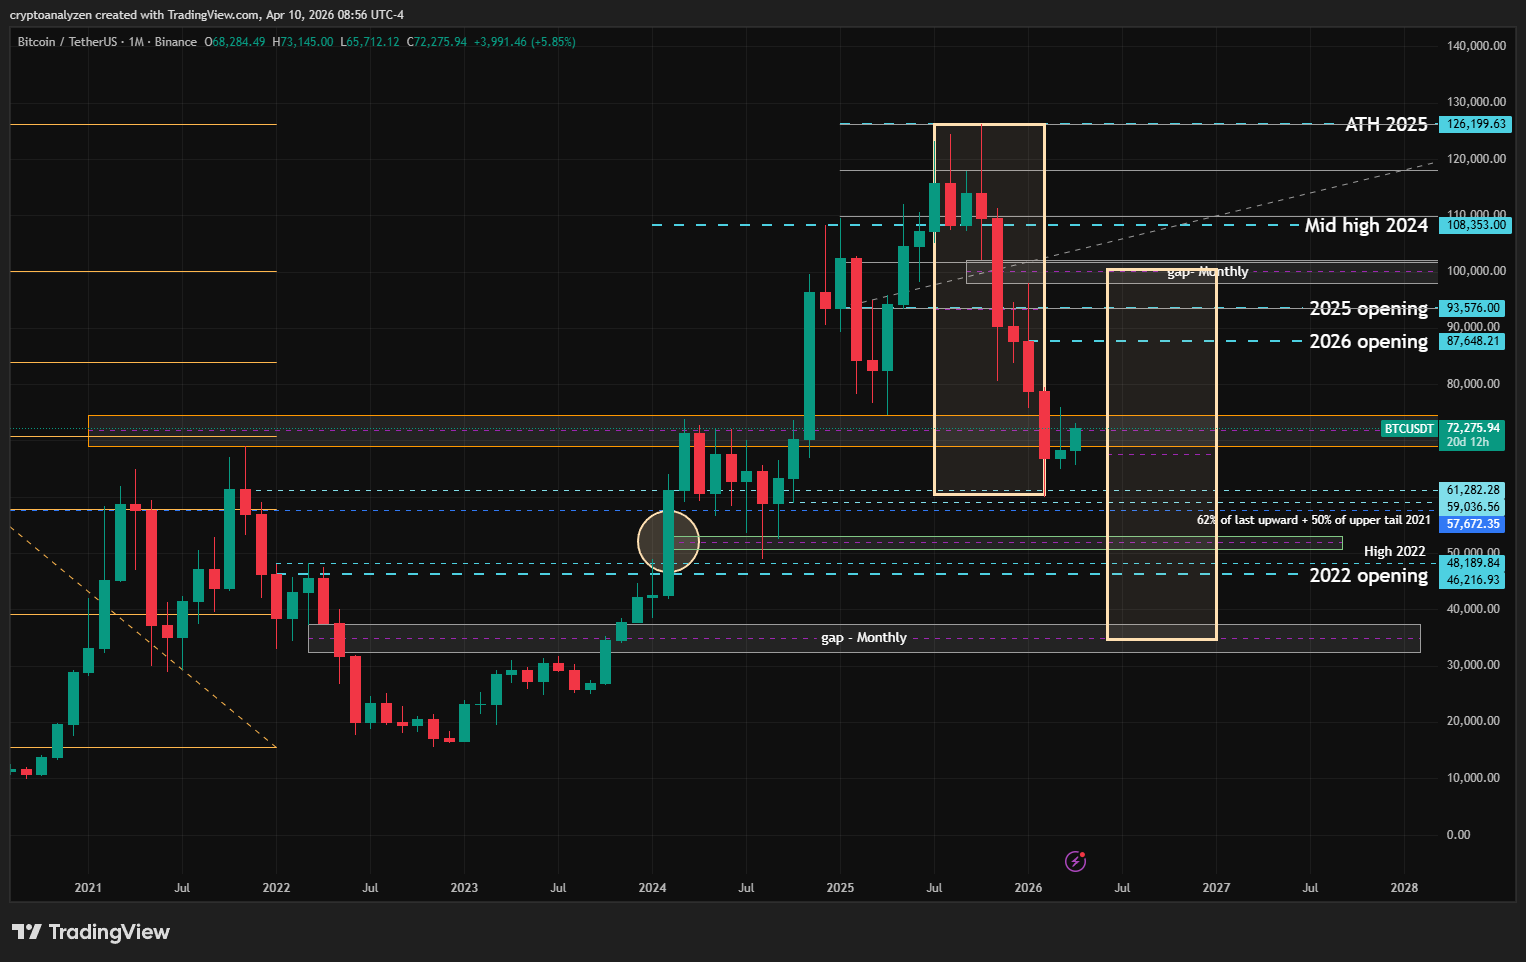Select the Mid high 2024 label
This screenshot has width=1526, height=962.
1365,226
